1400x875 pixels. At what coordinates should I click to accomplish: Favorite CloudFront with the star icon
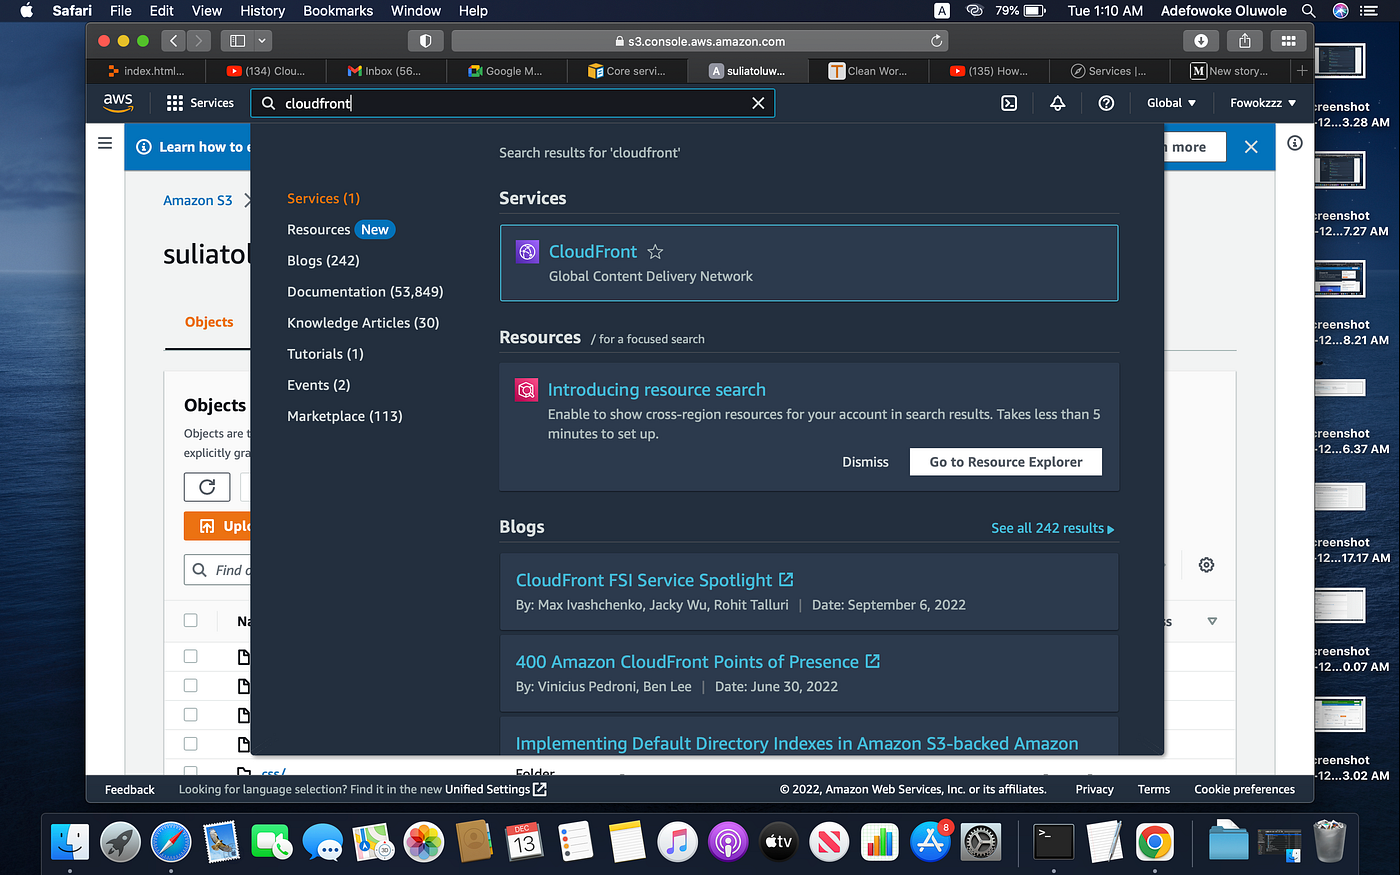coord(655,252)
